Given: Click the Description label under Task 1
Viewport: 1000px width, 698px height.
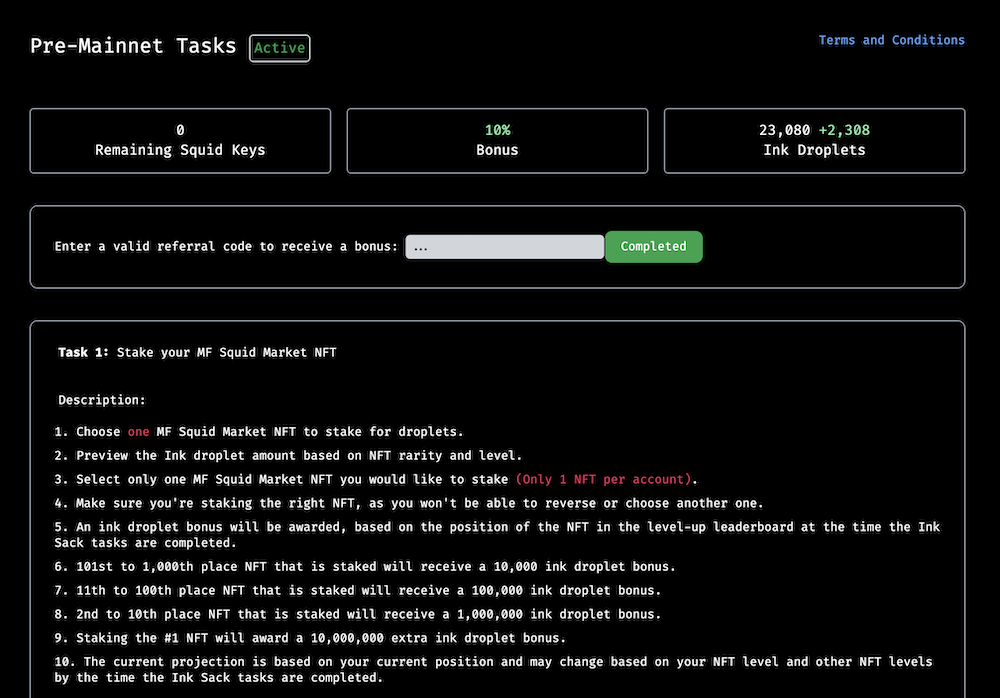Looking at the screenshot, I should (x=101, y=400).
